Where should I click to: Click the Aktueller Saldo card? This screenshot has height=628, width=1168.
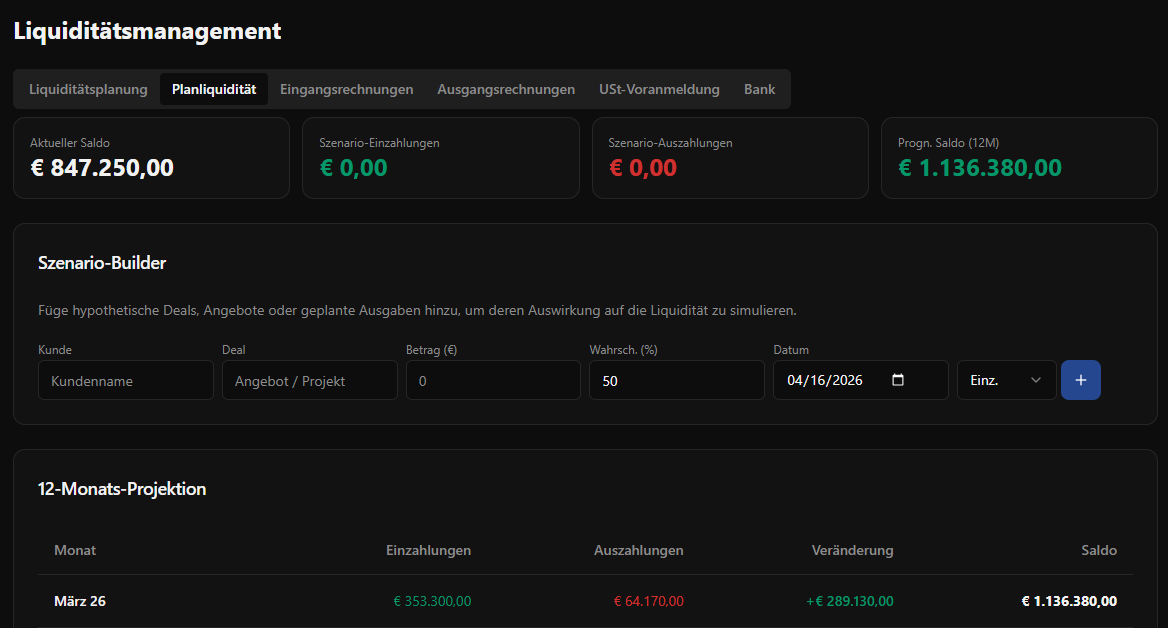151,158
